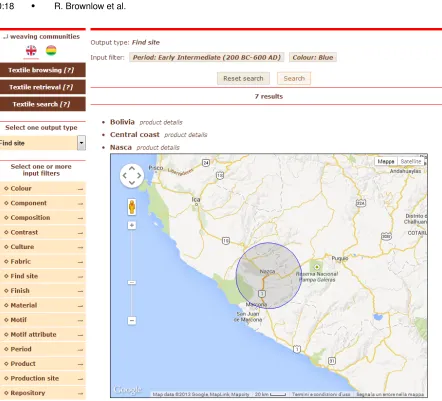
Task: Click the Ica city label on map
Action: point(196,199)
